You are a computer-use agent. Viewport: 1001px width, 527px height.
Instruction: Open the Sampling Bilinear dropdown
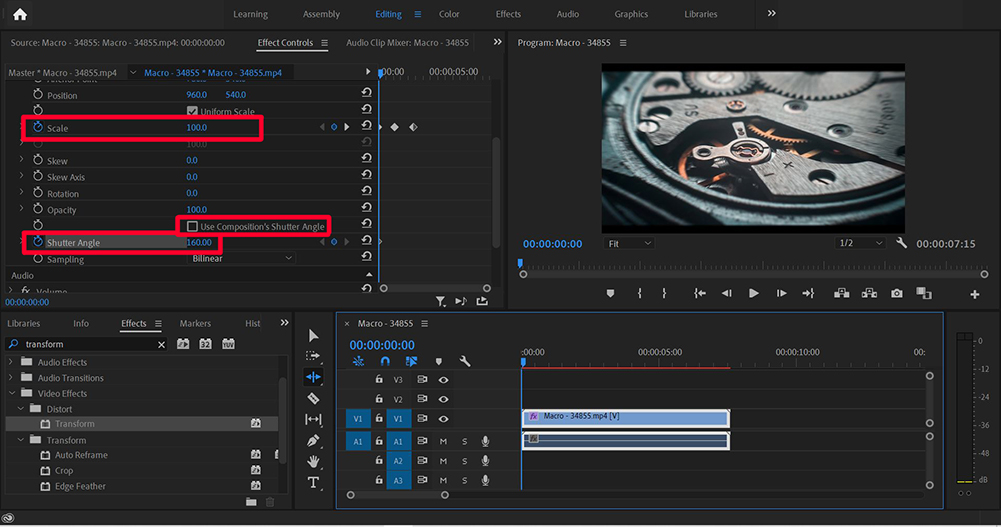click(x=242, y=259)
